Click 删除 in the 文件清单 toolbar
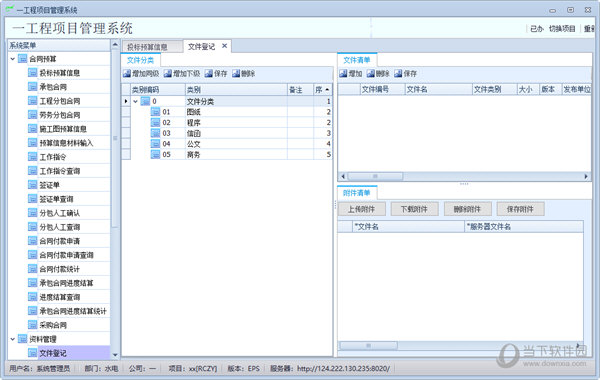Viewport: 600px width, 380px height. pyautogui.click(x=378, y=73)
